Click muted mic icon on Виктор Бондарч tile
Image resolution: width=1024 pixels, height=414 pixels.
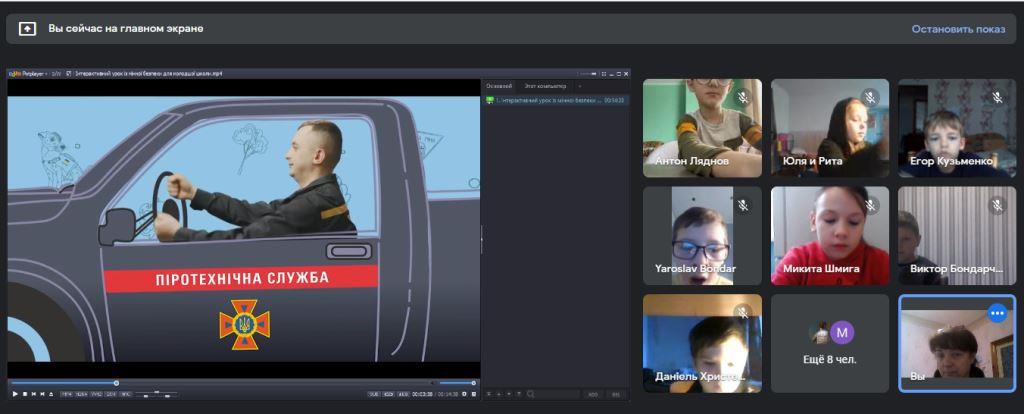pyautogui.click(x=997, y=206)
